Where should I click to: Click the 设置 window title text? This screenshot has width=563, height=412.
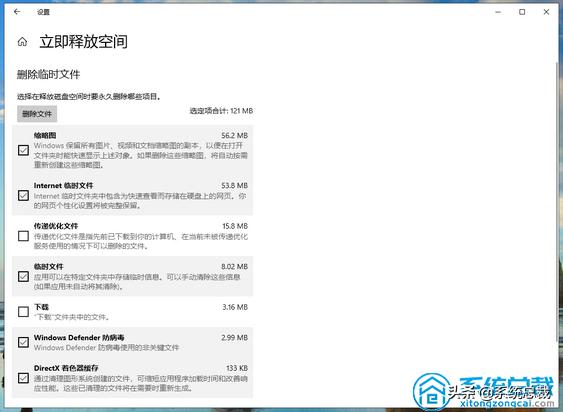(x=43, y=12)
